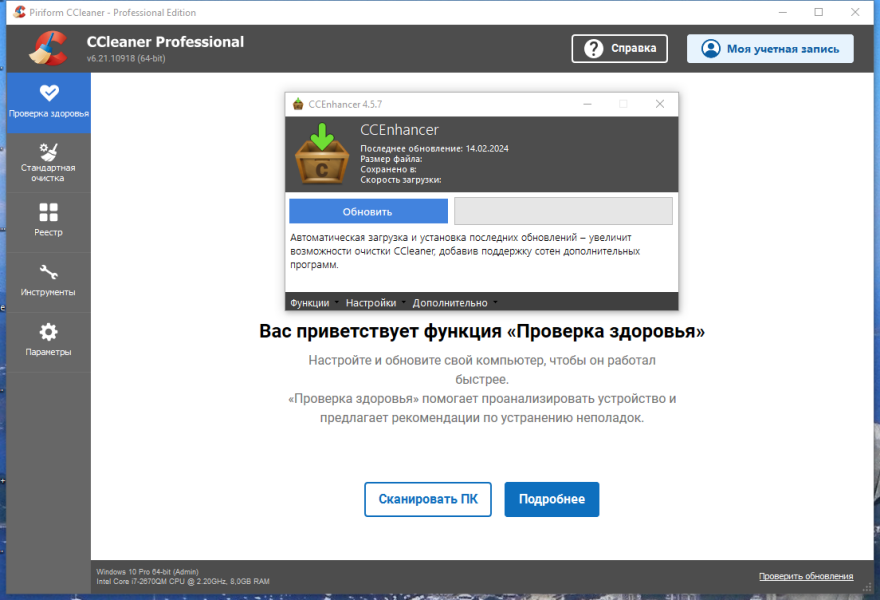Image resolution: width=880 pixels, height=600 pixels.
Task: Open Моя учетная запись
Action: pyautogui.click(x=770, y=48)
